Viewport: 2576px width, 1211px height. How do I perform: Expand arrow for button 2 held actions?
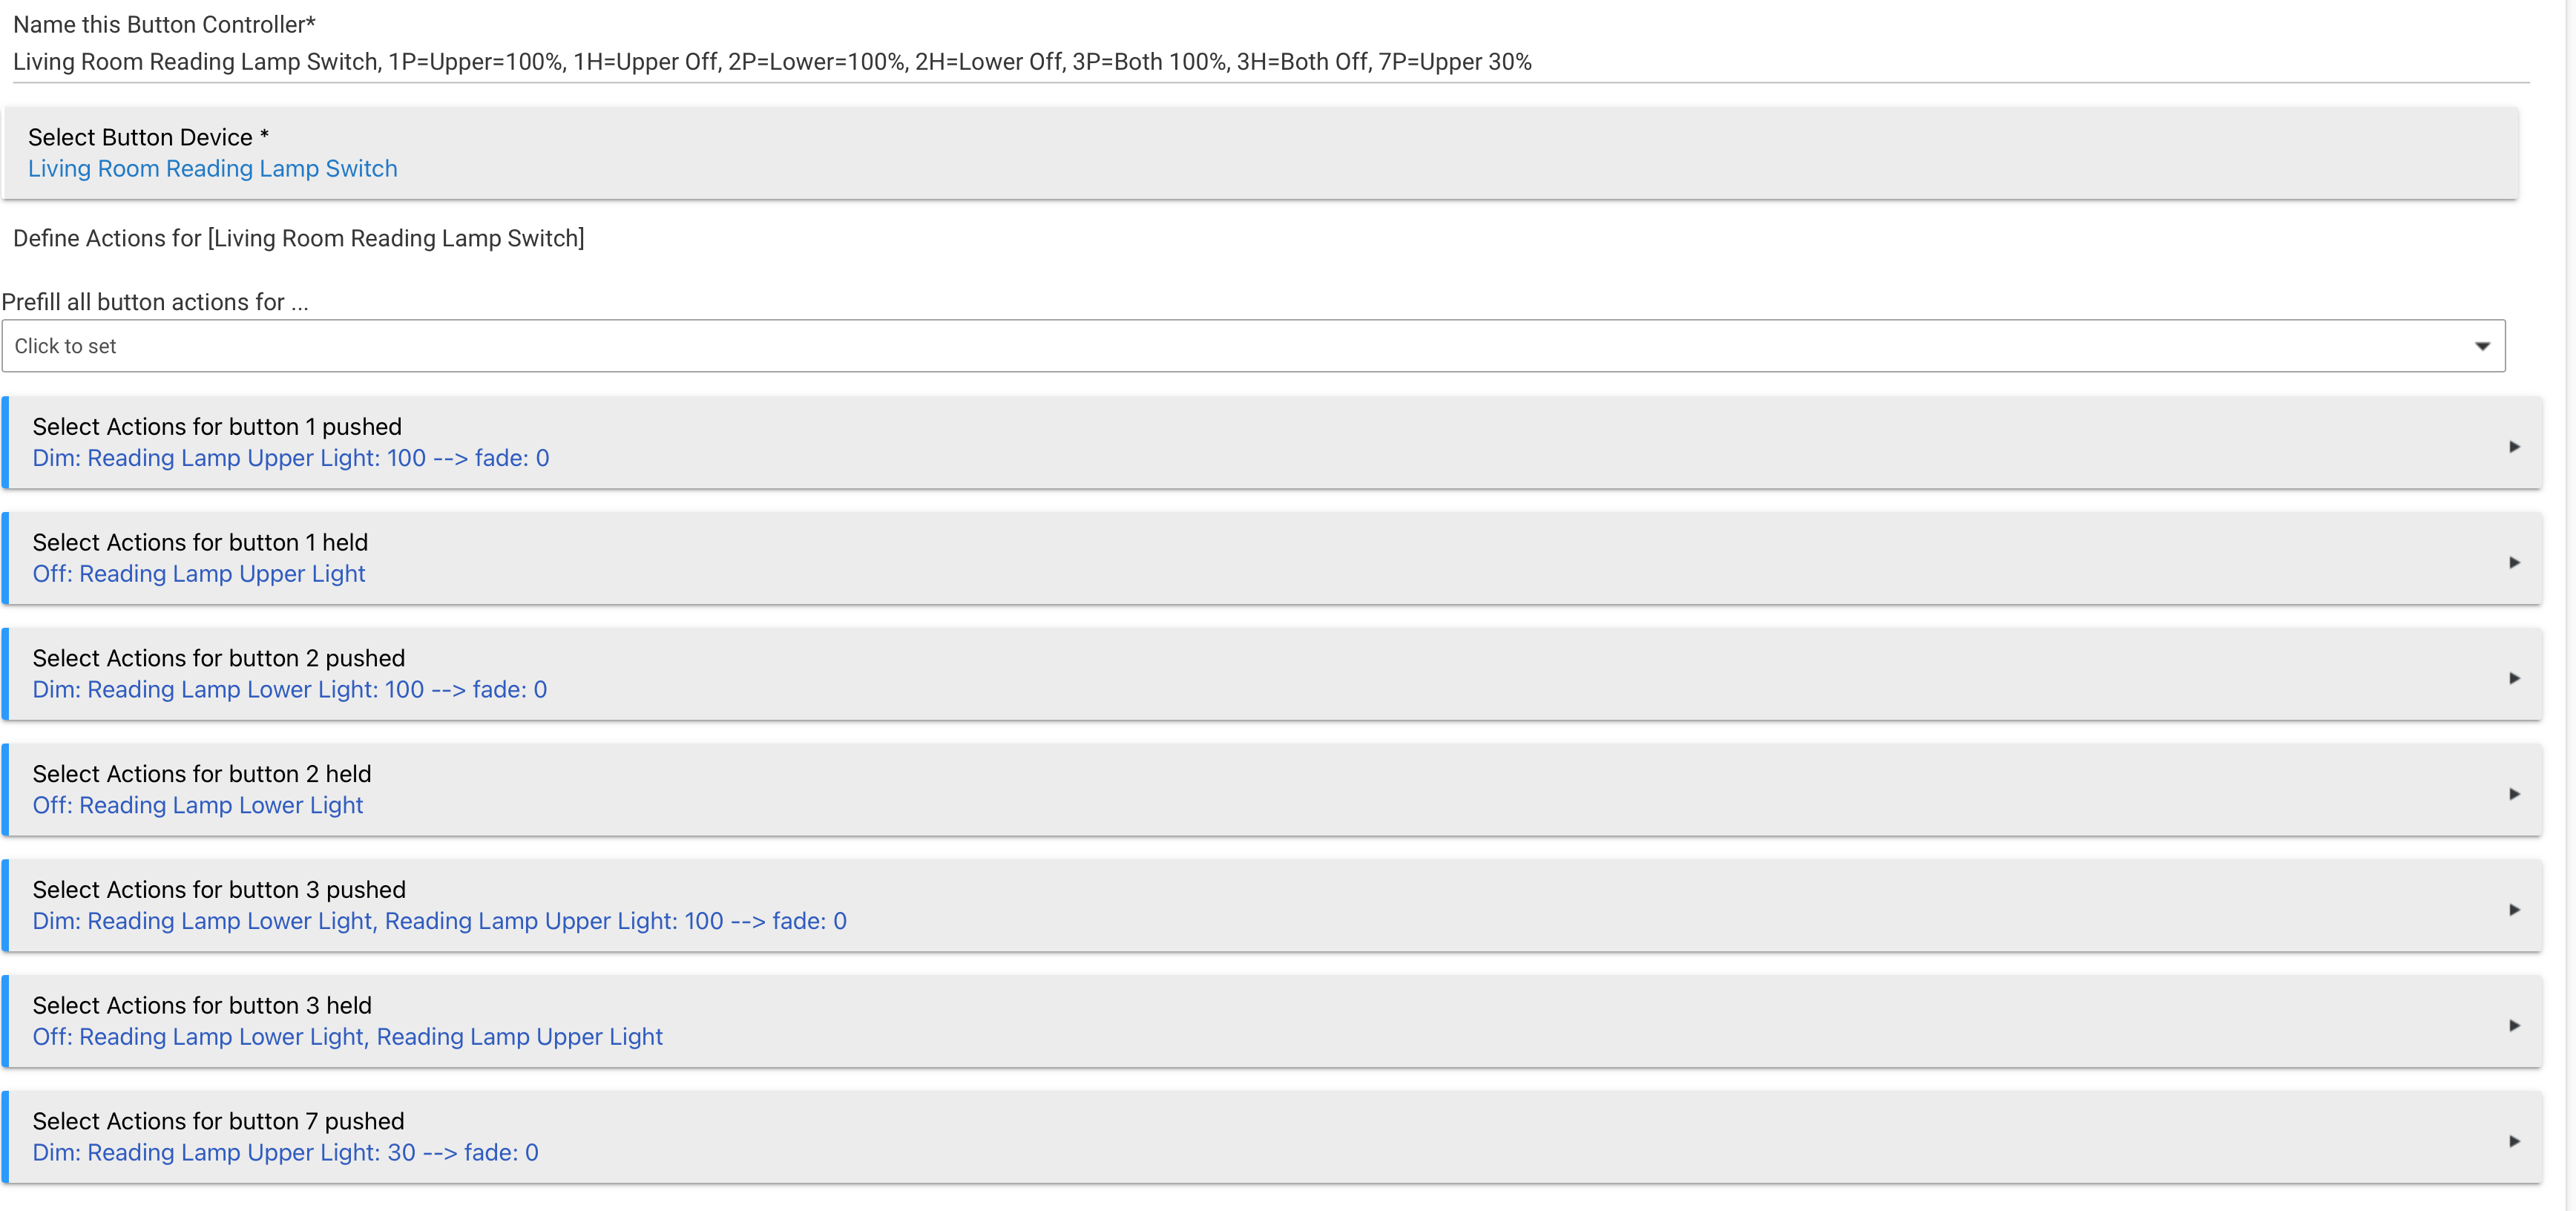click(2514, 794)
